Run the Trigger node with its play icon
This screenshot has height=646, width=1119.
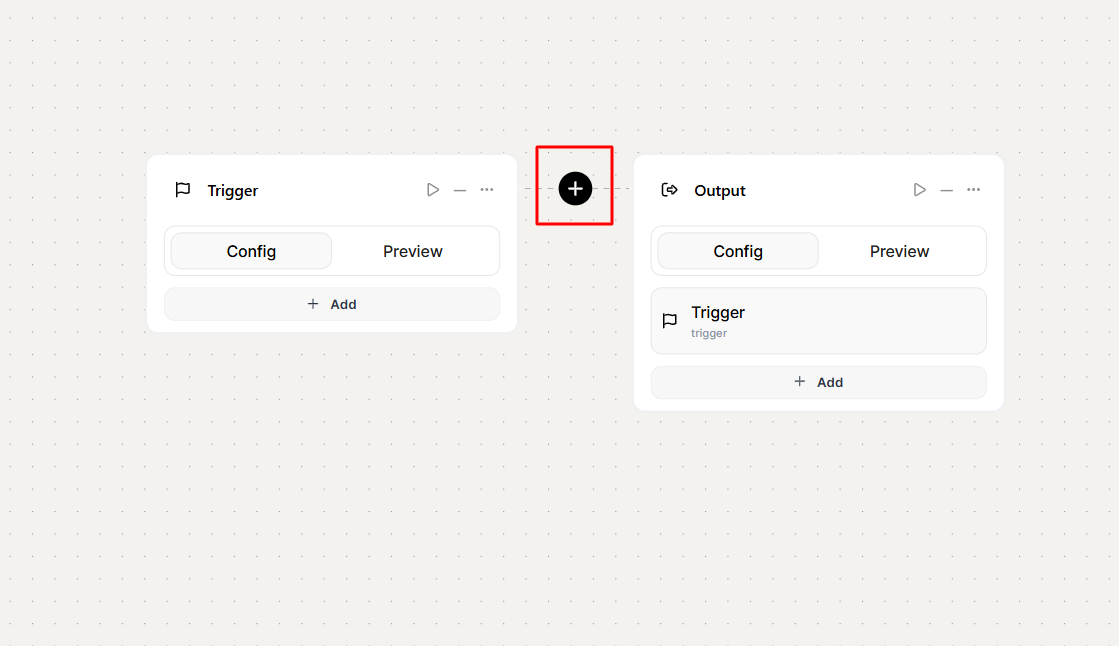(x=433, y=190)
